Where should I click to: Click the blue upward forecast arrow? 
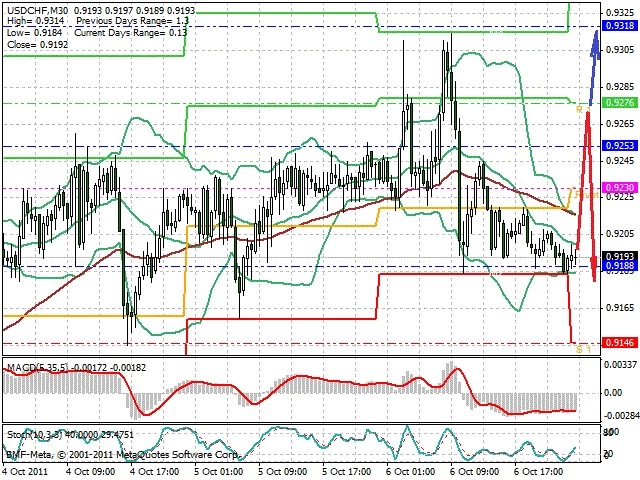point(595,68)
